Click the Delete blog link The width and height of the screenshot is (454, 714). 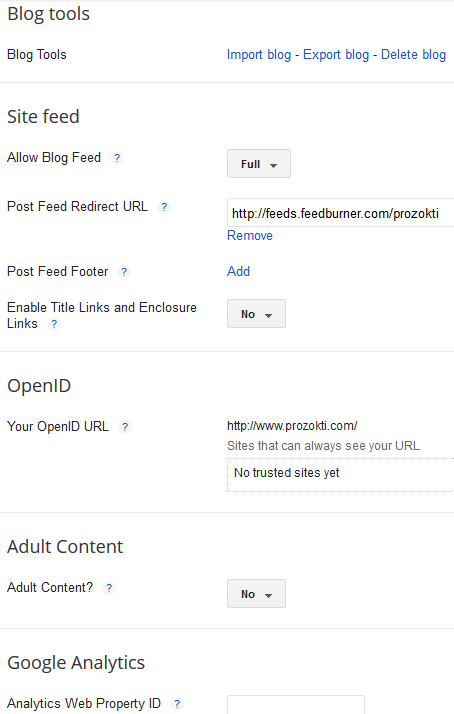[413, 55]
